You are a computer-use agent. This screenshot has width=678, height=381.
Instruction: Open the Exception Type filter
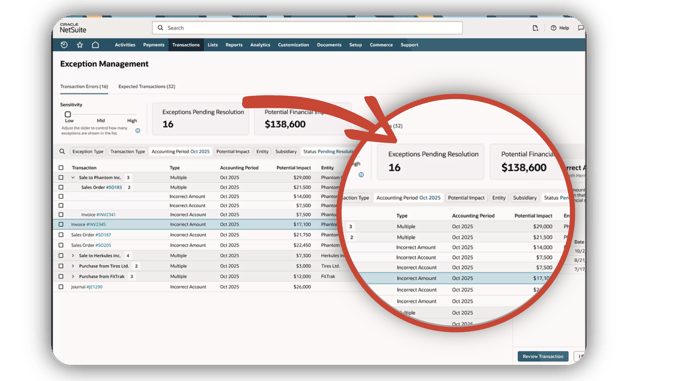point(88,151)
